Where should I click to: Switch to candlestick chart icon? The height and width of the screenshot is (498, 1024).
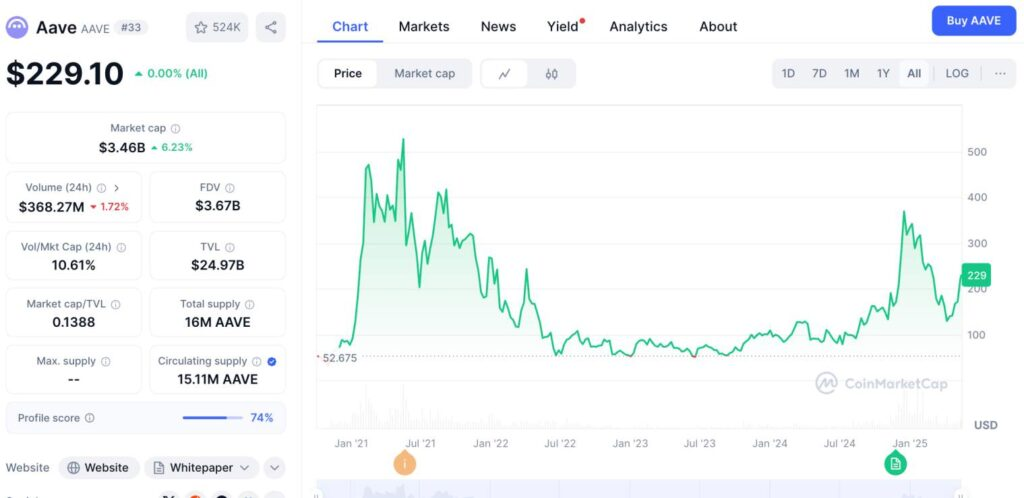[x=551, y=74]
